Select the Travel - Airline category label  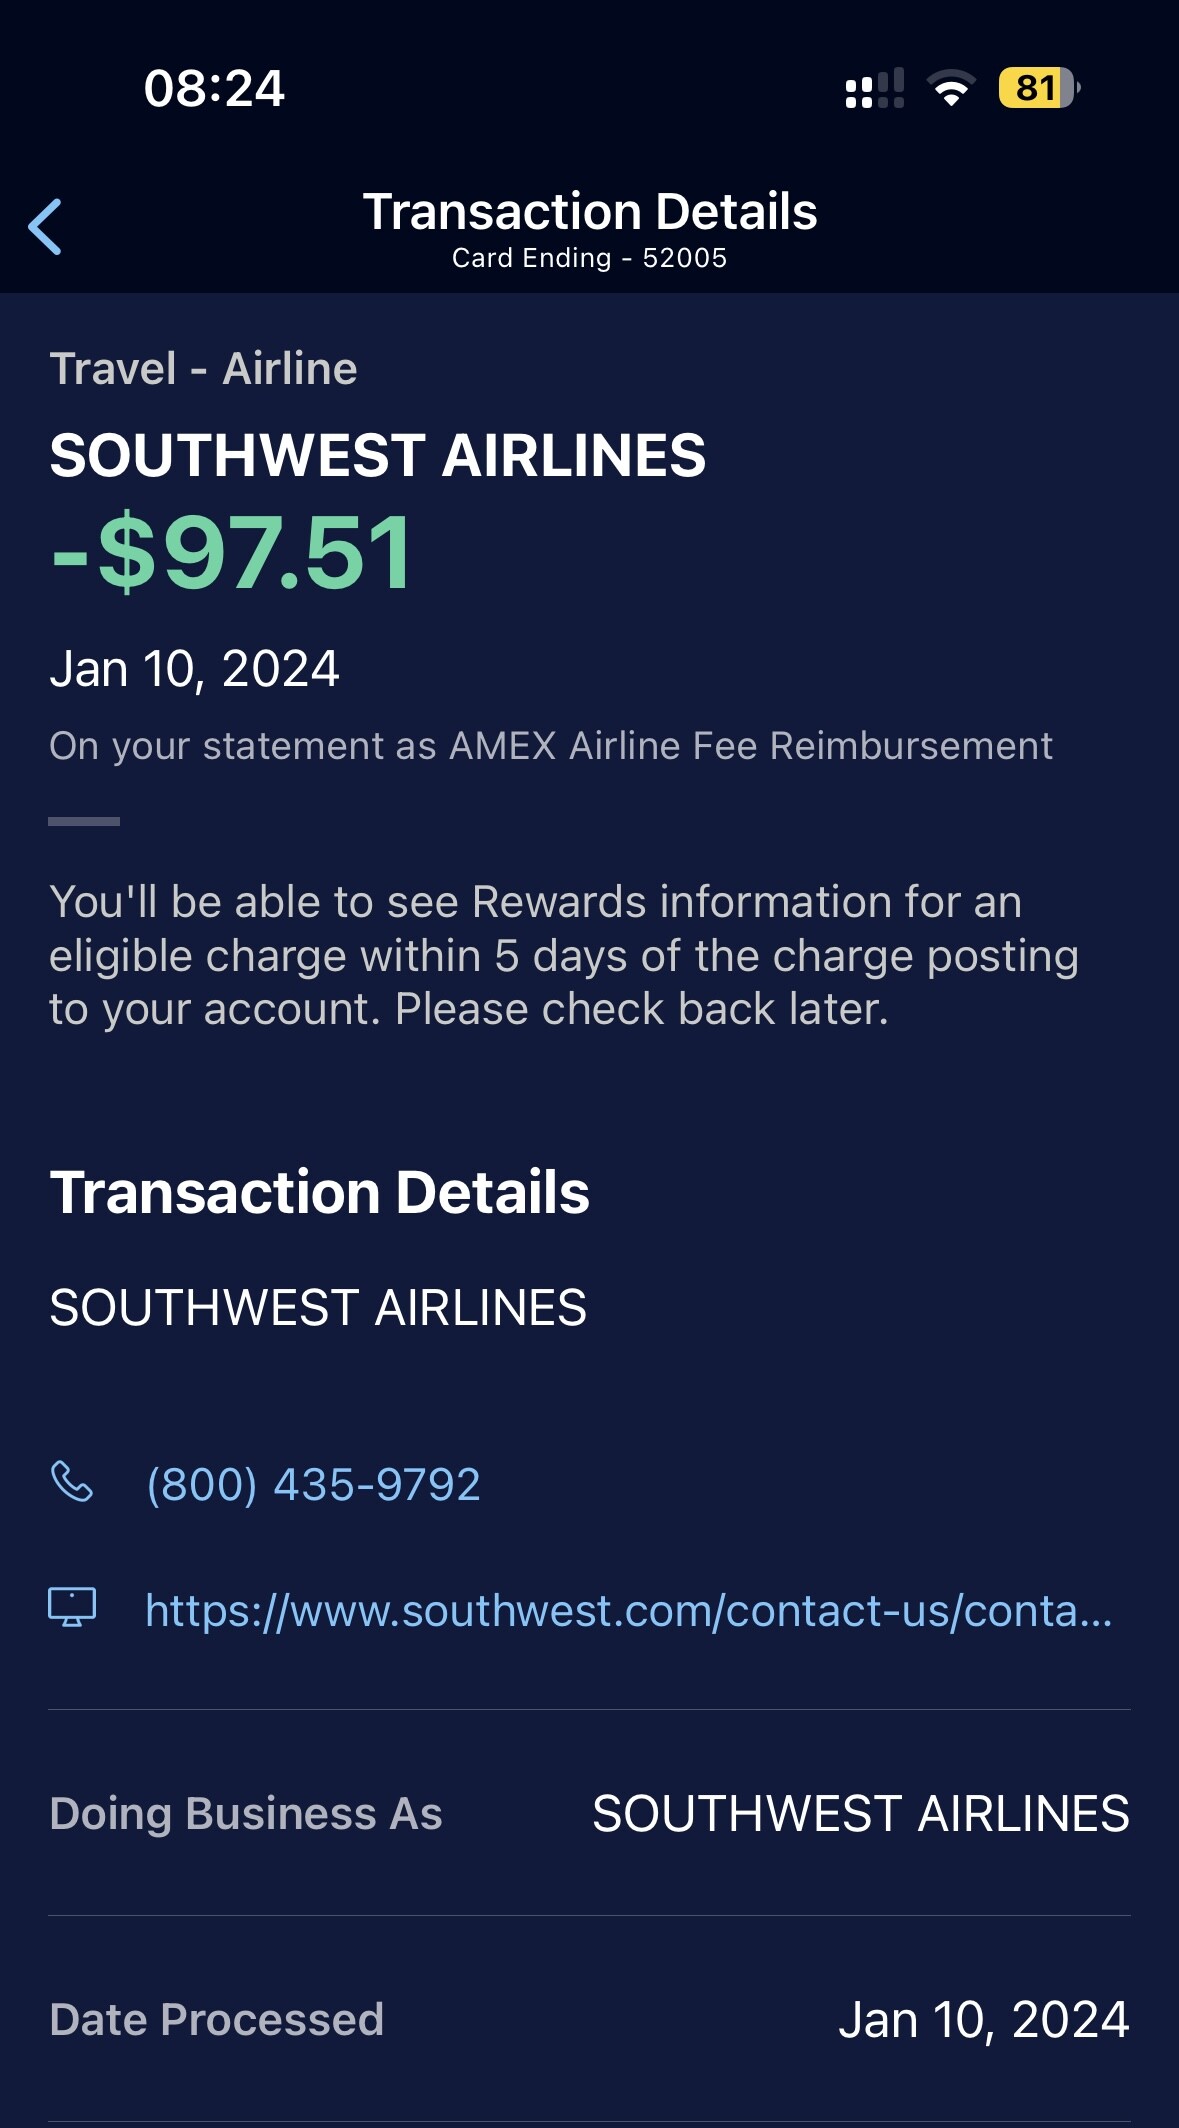203,368
